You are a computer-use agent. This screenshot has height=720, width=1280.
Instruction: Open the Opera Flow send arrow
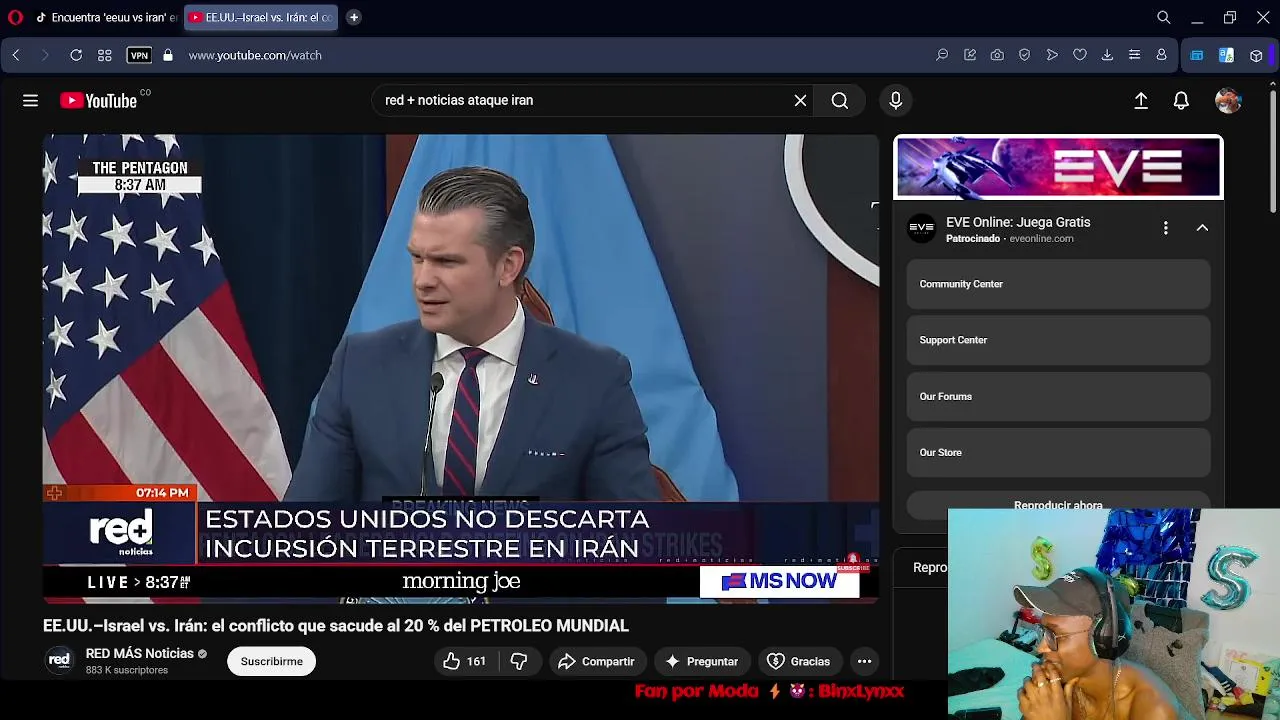1052,55
